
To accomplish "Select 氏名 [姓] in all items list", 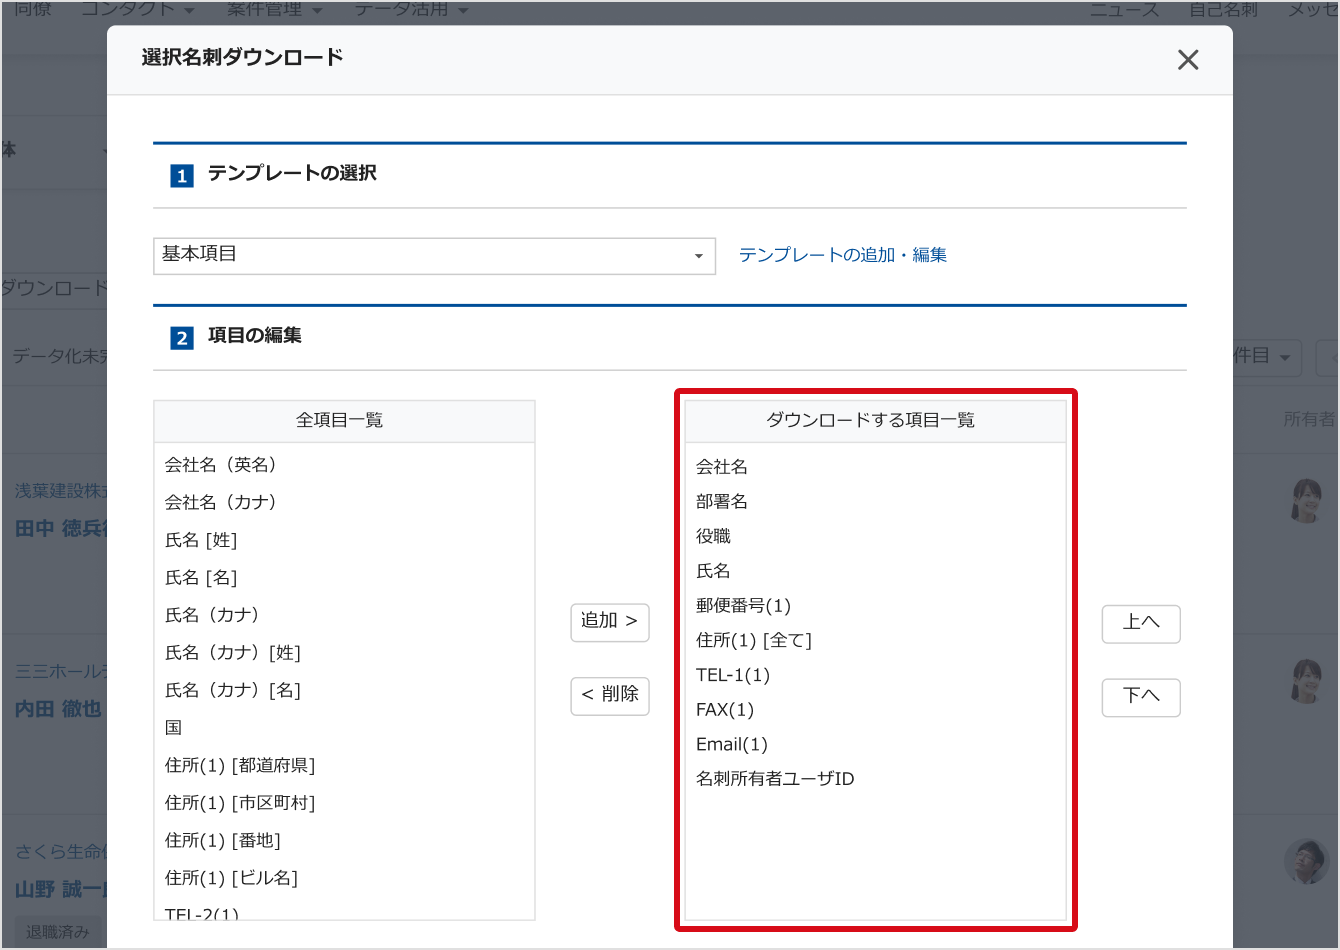I will tap(201, 540).
